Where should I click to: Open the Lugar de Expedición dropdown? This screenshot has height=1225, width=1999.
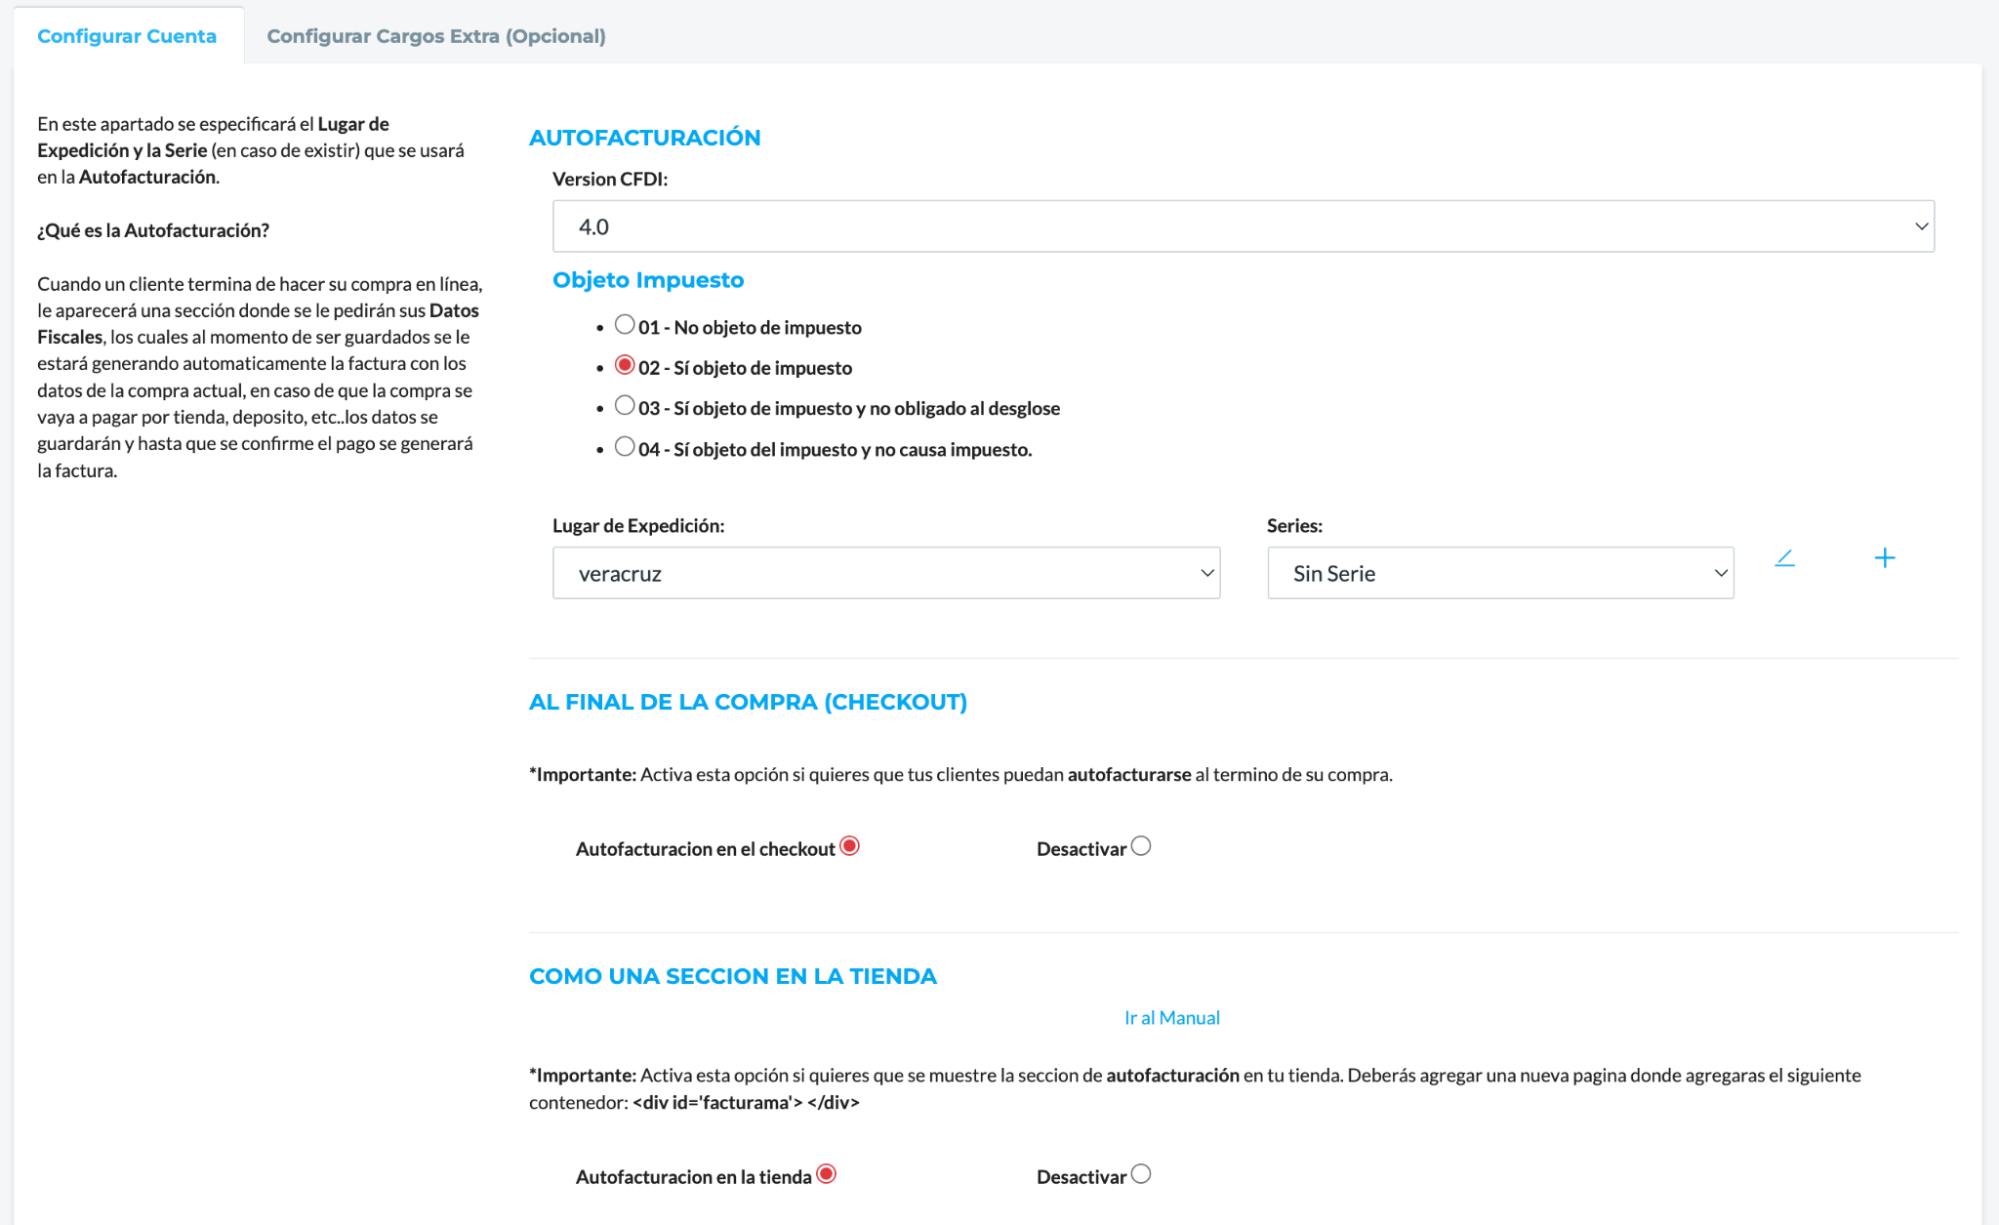(x=886, y=573)
